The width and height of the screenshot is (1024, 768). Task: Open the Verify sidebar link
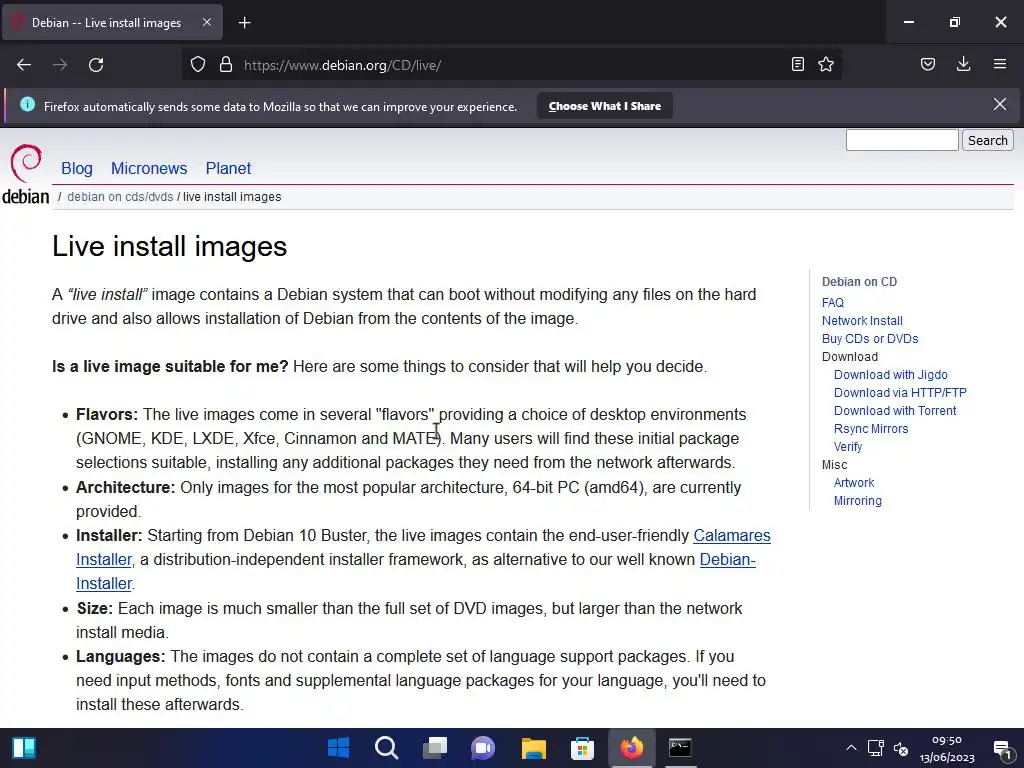point(848,447)
